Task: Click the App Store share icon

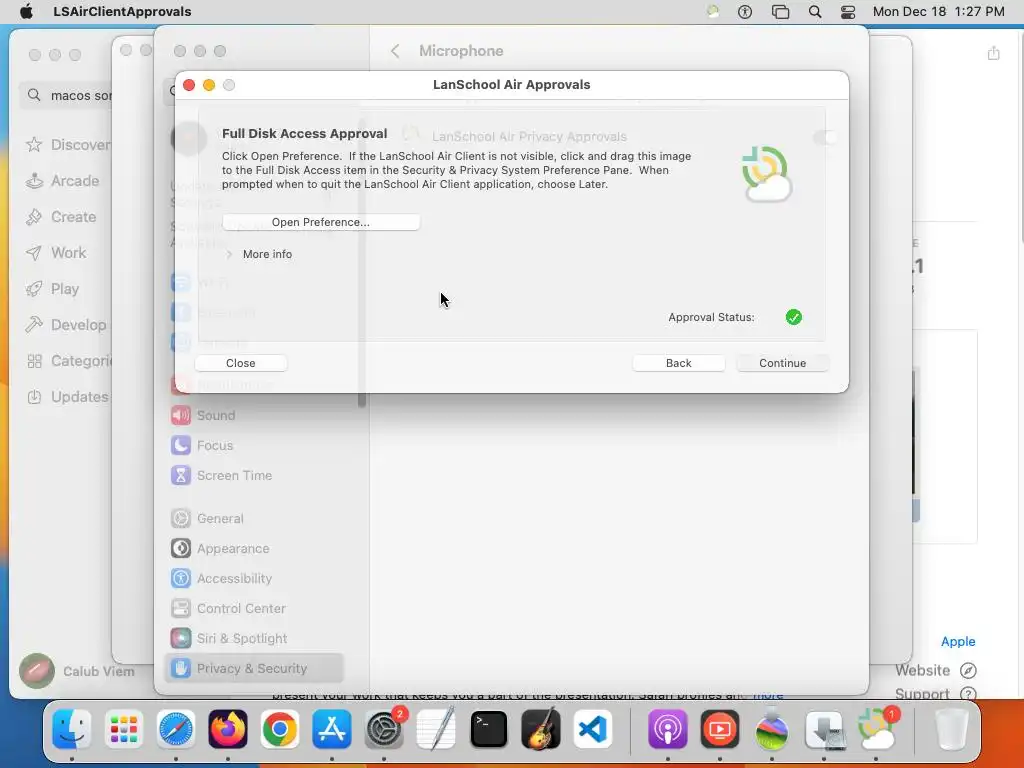Action: click(993, 53)
